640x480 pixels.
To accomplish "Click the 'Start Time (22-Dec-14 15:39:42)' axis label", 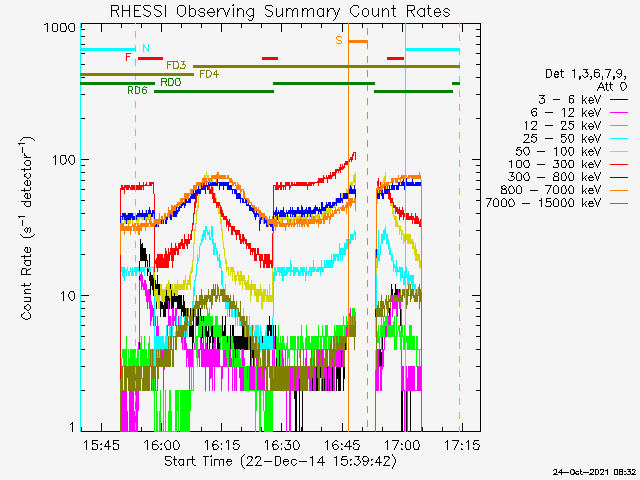I will [x=280, y=462].
